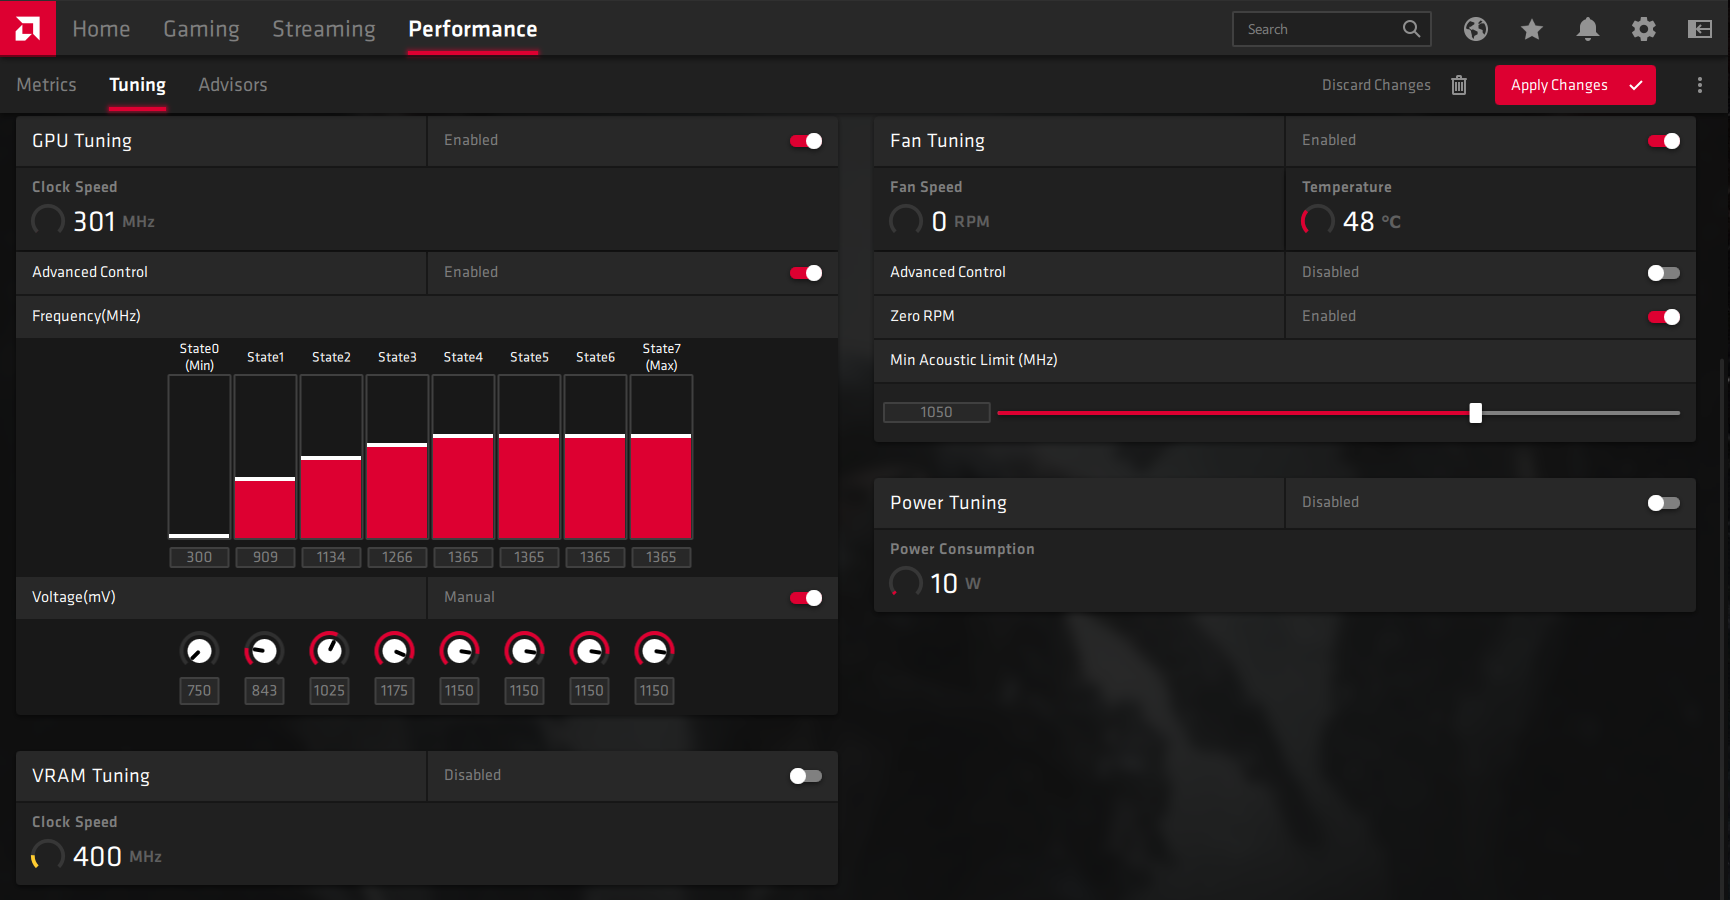This screenshot has width=1730, height=900.
Task: Click the Discard Changes trash icon
Action: pyautogui.click(x=1459, y=85)
